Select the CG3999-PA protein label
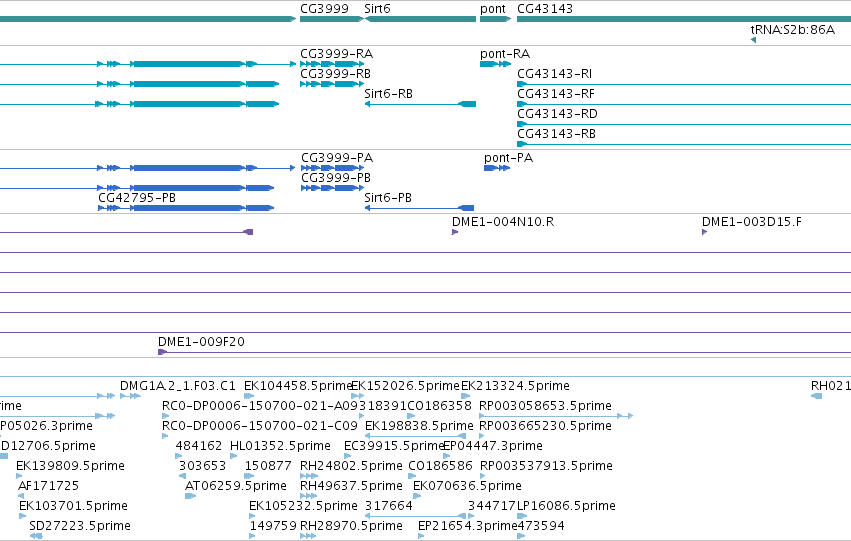 pos(337,158)
